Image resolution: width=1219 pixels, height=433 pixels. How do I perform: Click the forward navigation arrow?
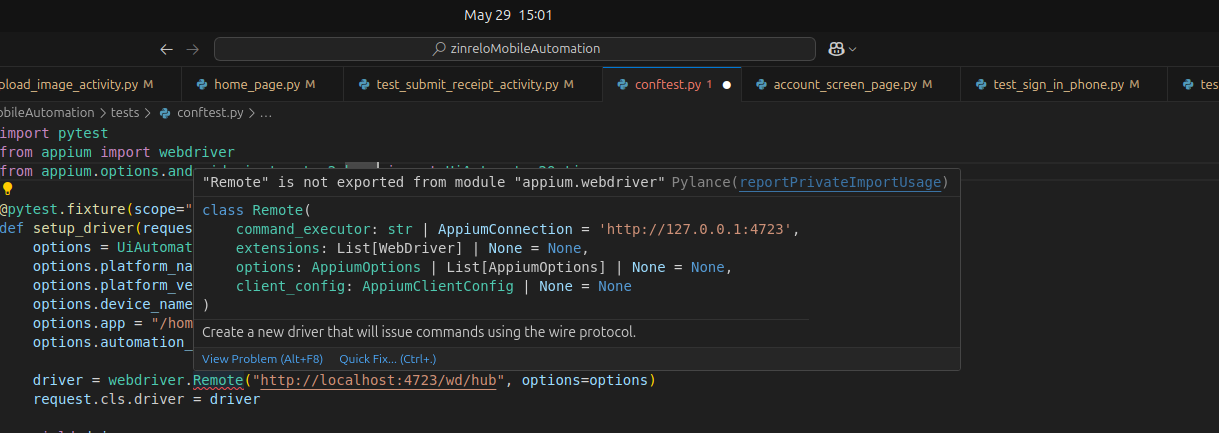pos(193,49)
